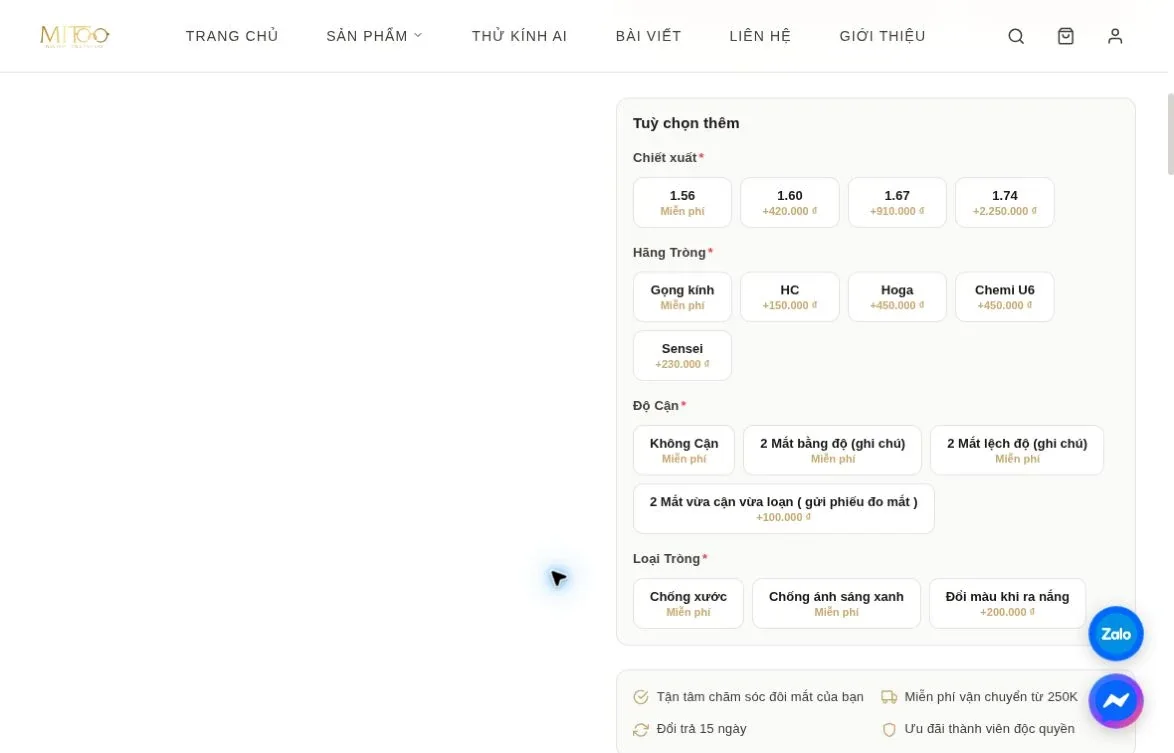1174x753 pixels.
Task: Open the user account icon
Action: [1115, 36]
